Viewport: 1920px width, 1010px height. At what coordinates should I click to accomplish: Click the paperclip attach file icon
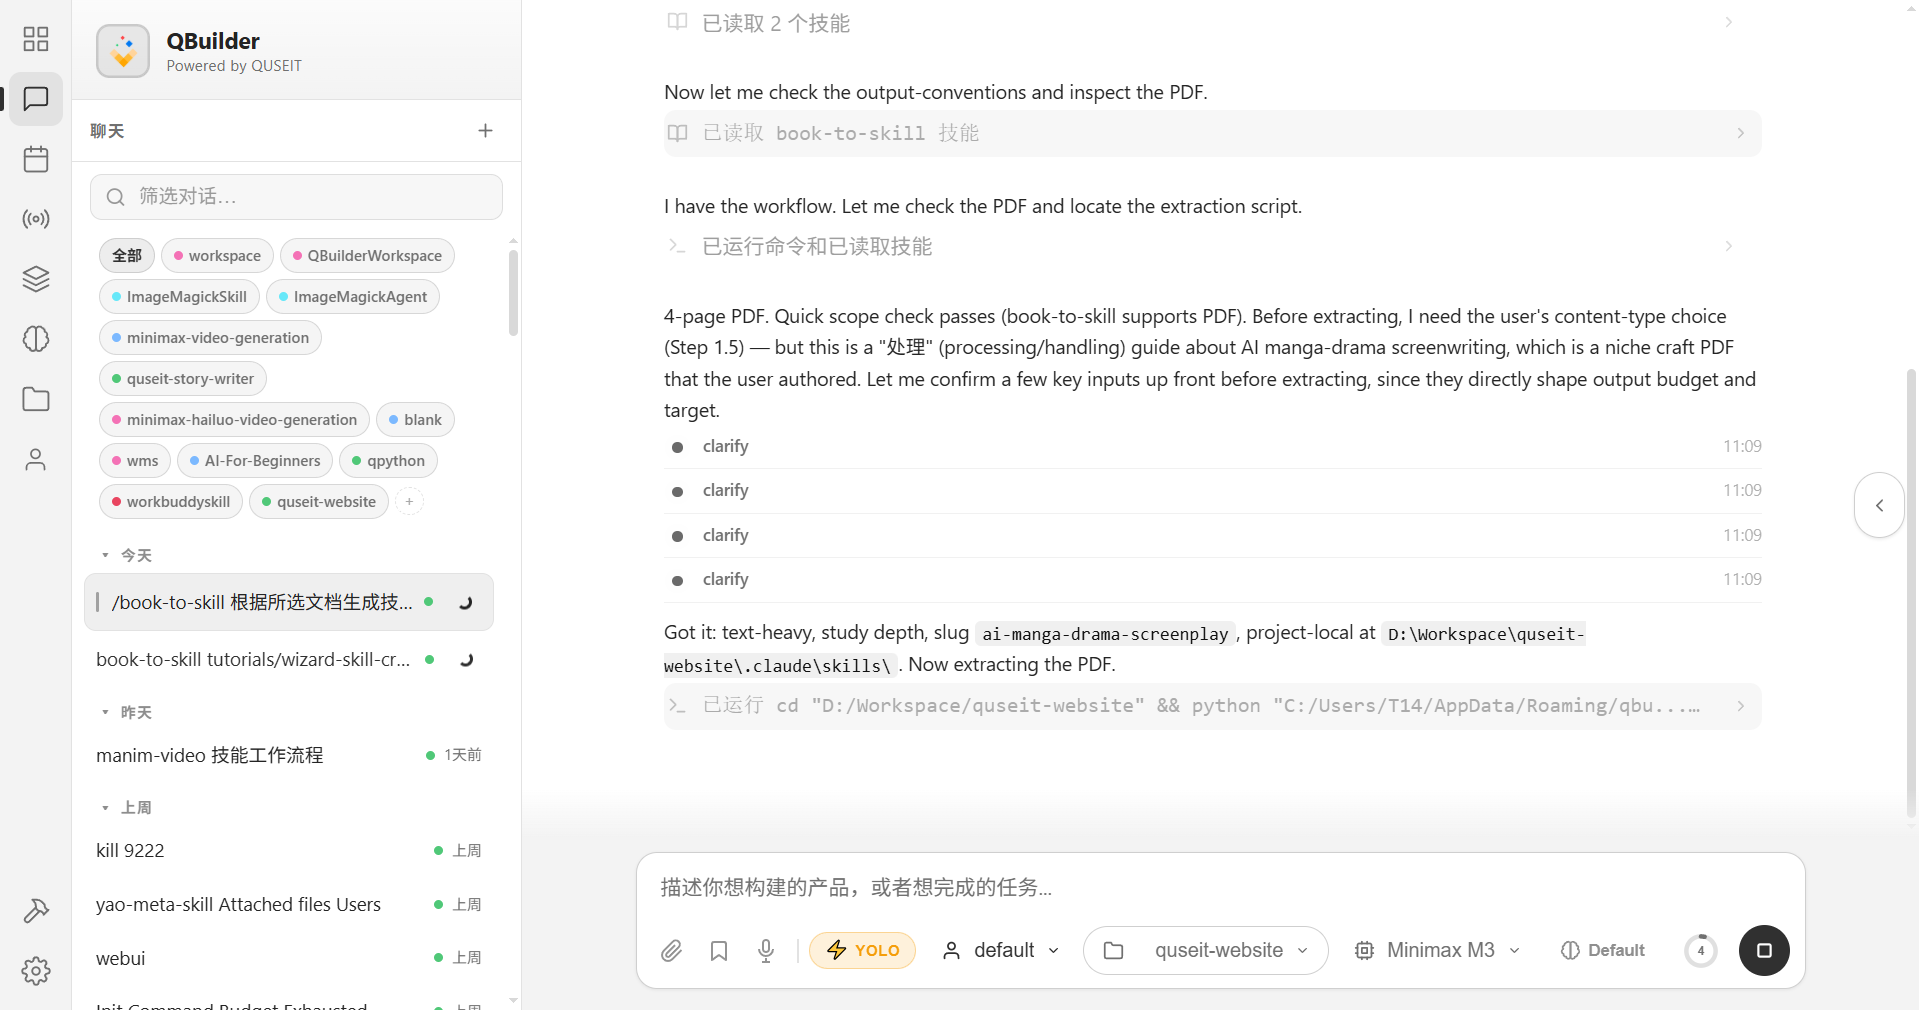pyautogui.click(x=671, y=951)
